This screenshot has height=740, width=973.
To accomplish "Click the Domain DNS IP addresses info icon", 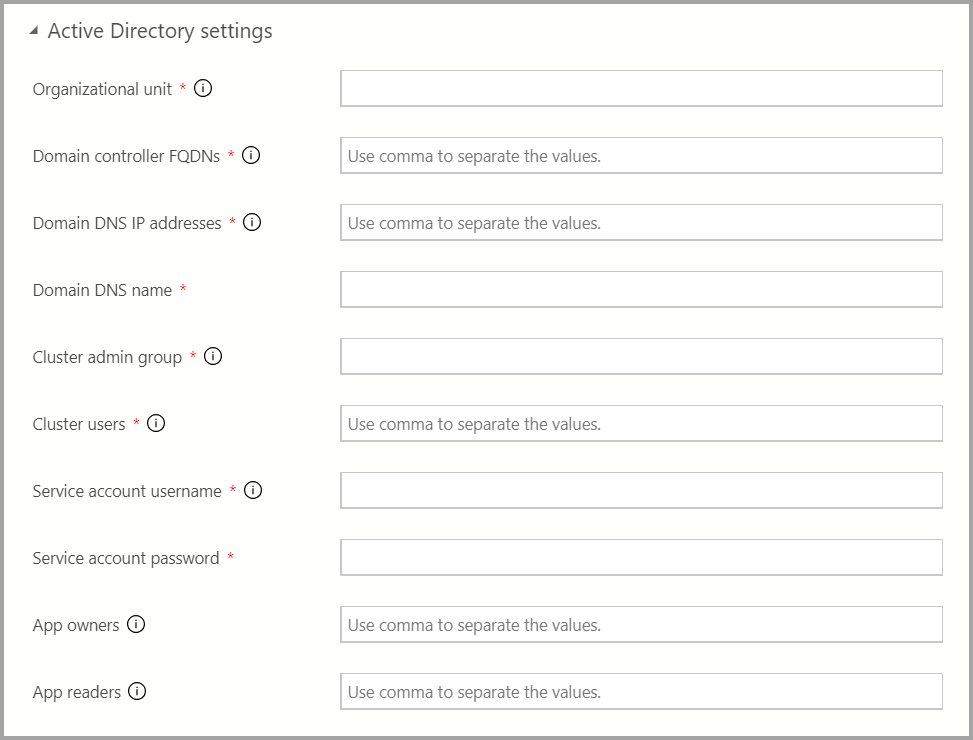I will (x=253, y=222).
